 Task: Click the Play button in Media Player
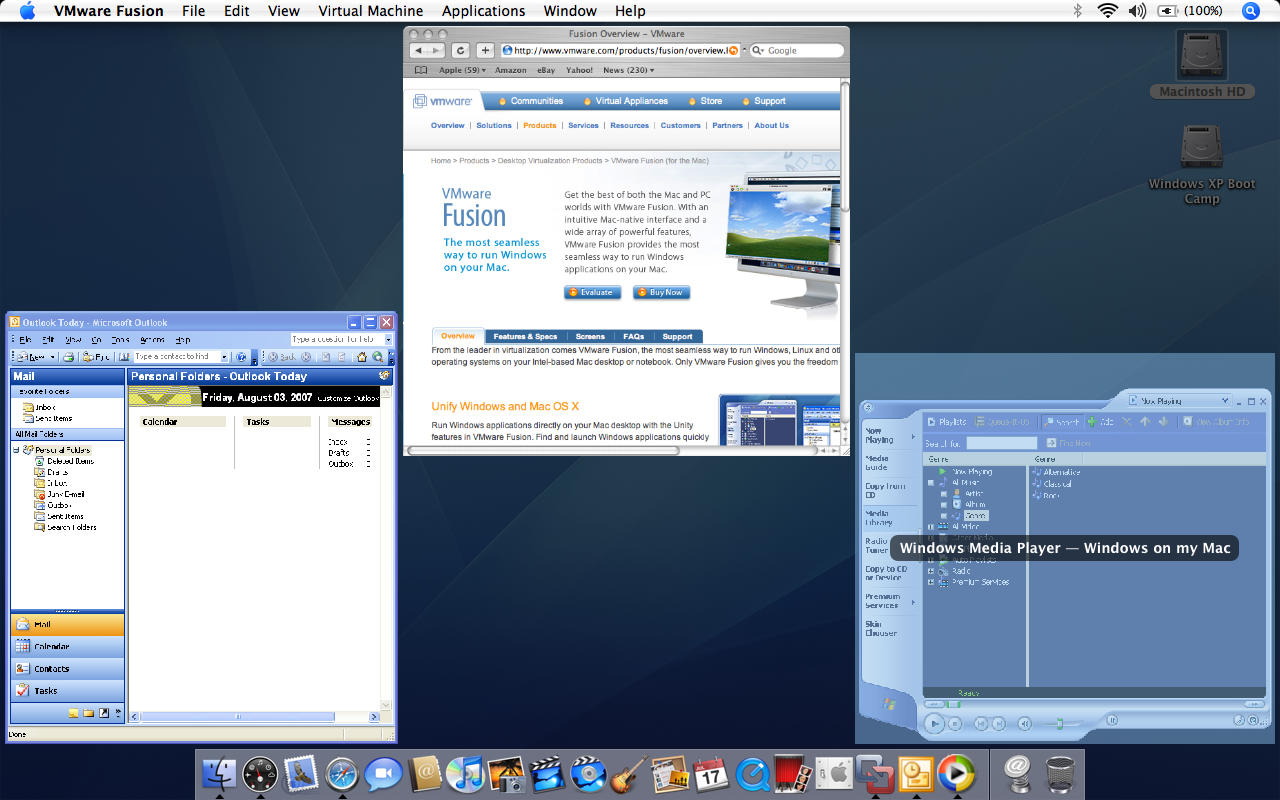click(x=934, y=723)
